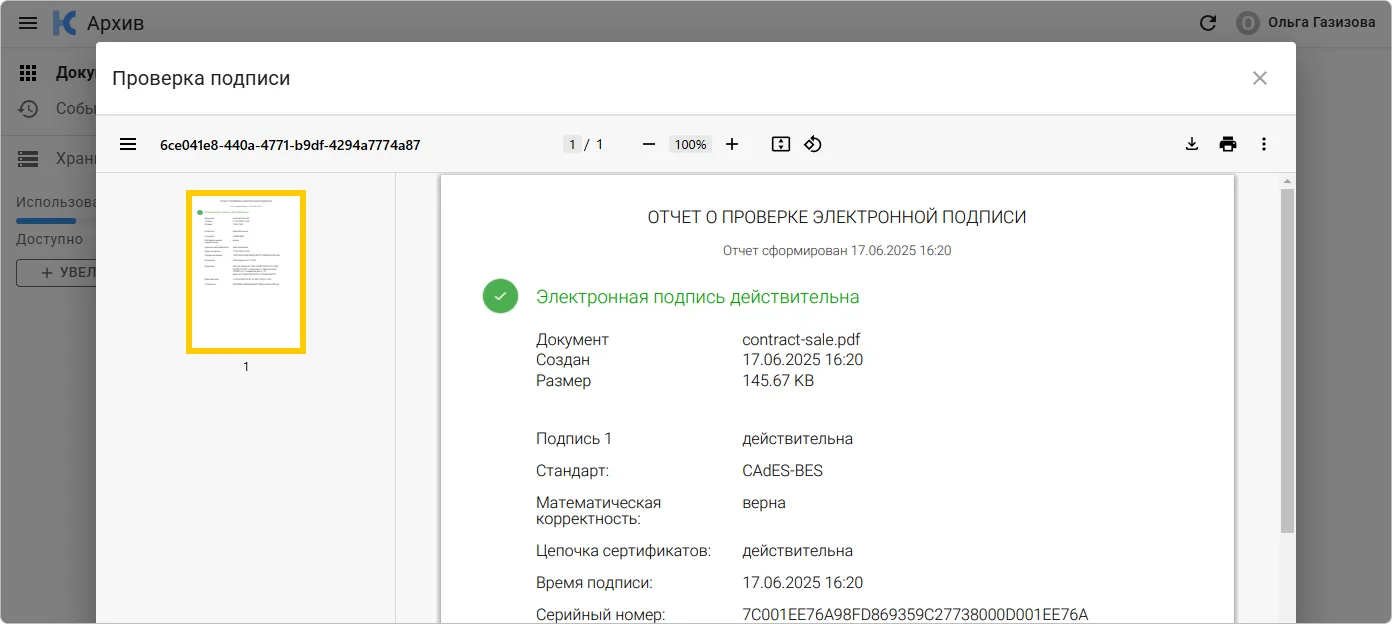Click the fit to page icon

pyautogui.click(x=781, y=144)
